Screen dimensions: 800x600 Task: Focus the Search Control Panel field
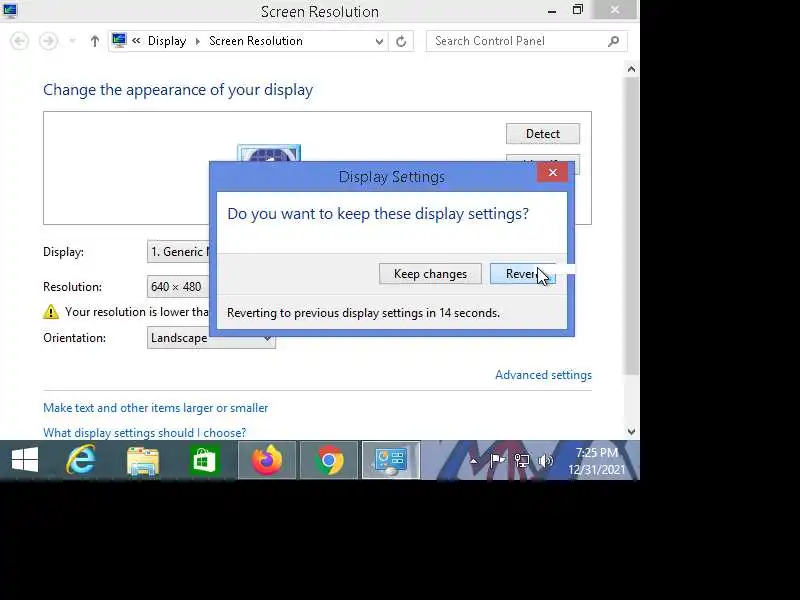tap(527, 41)
